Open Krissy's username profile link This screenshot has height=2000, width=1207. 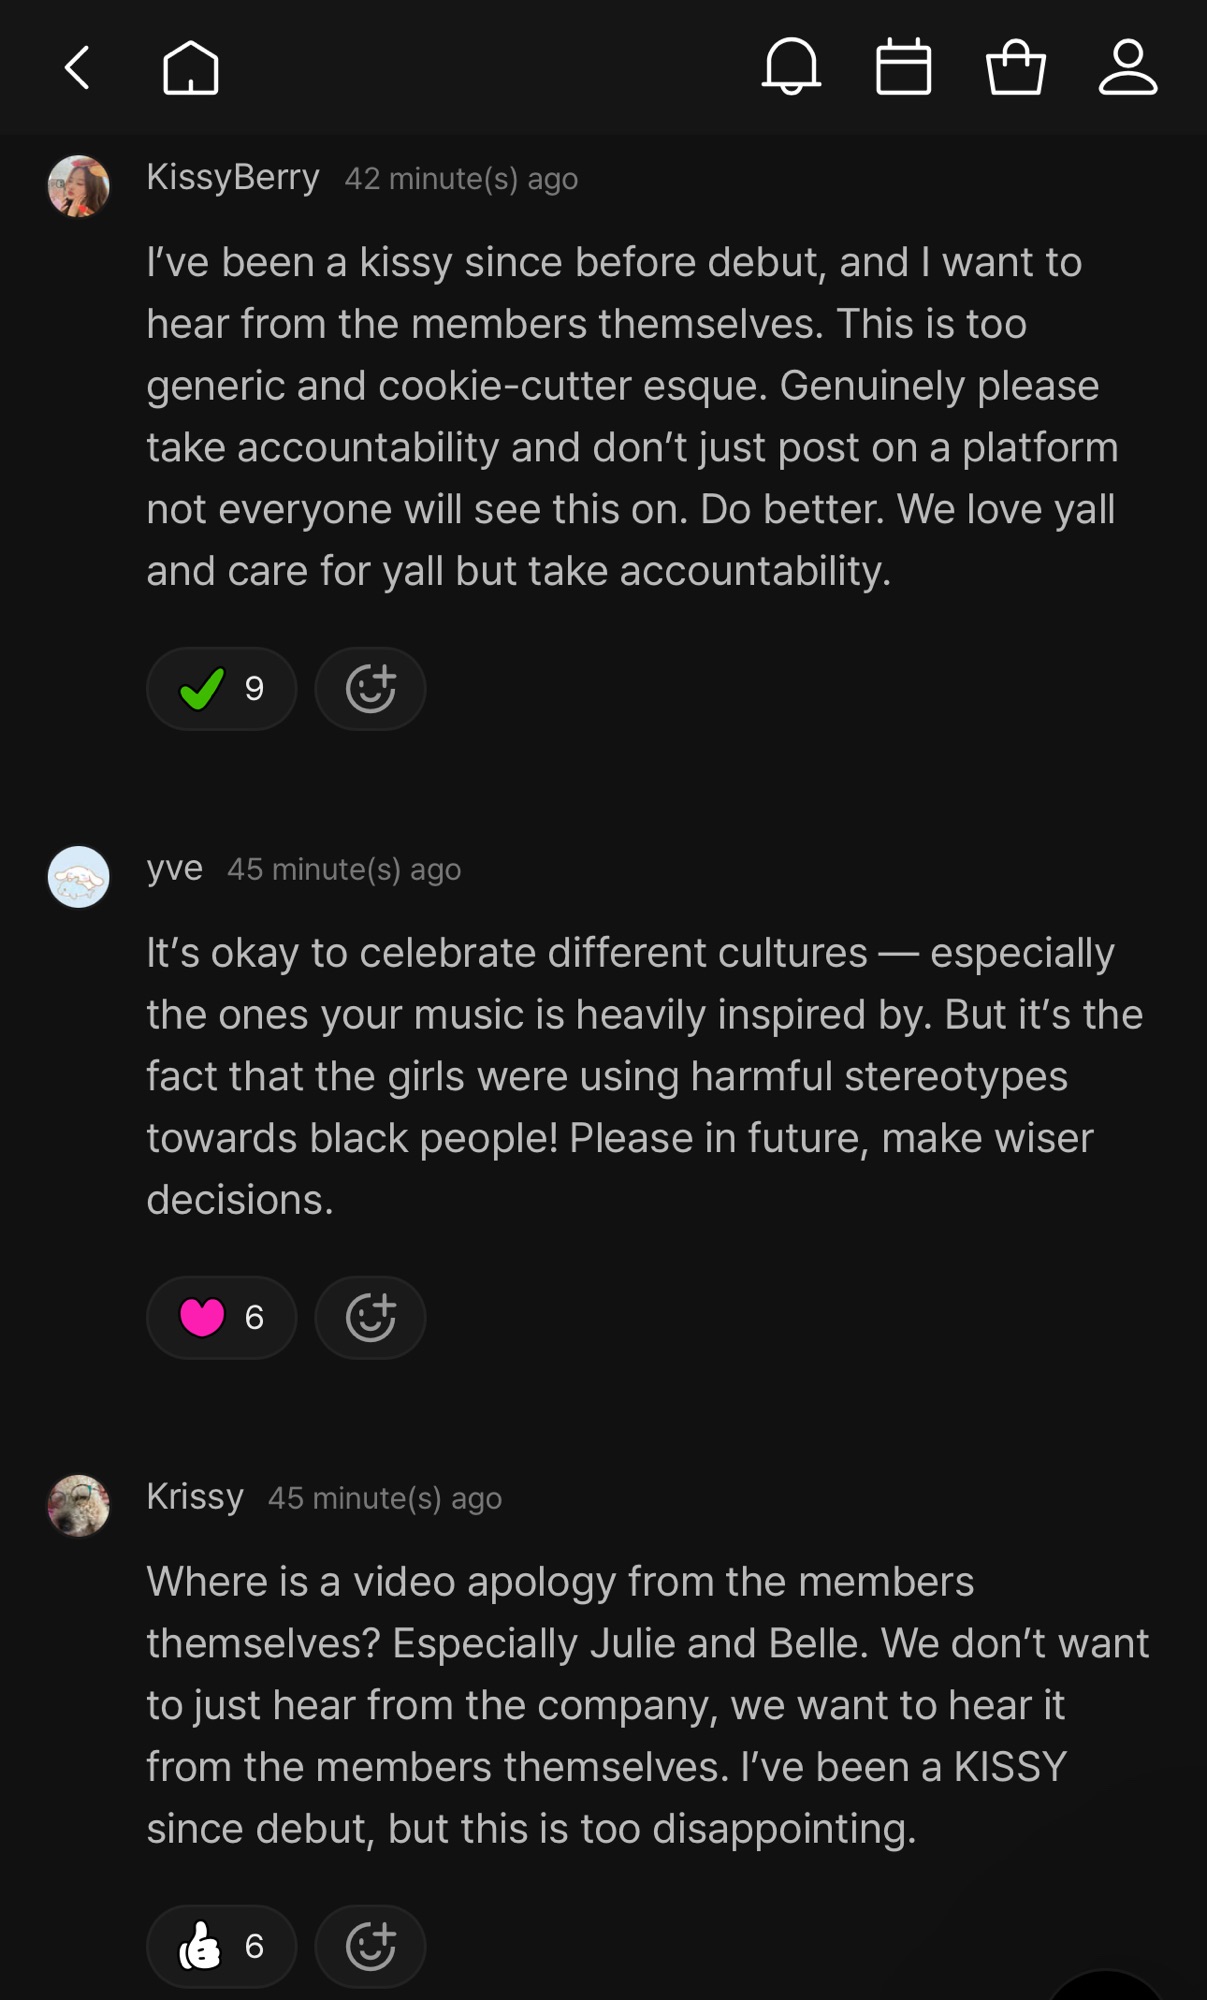pos(195,1497)
